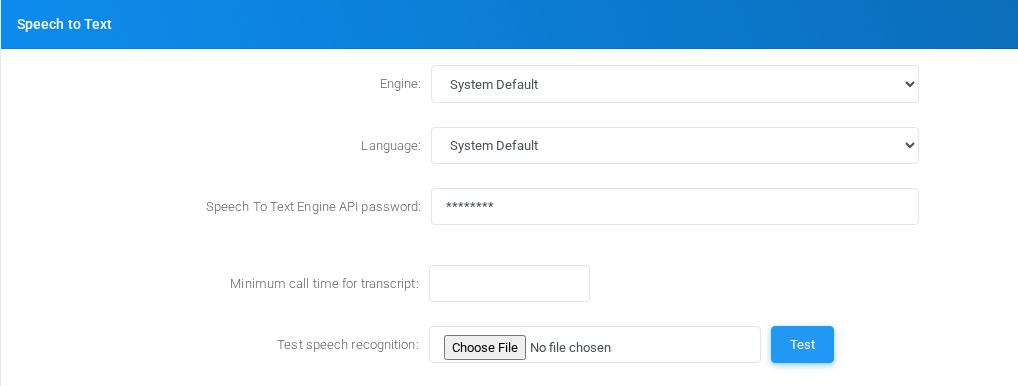Open the Language dropdown
This screenshot has height=386, width=1018.
(x=675, y=145)
